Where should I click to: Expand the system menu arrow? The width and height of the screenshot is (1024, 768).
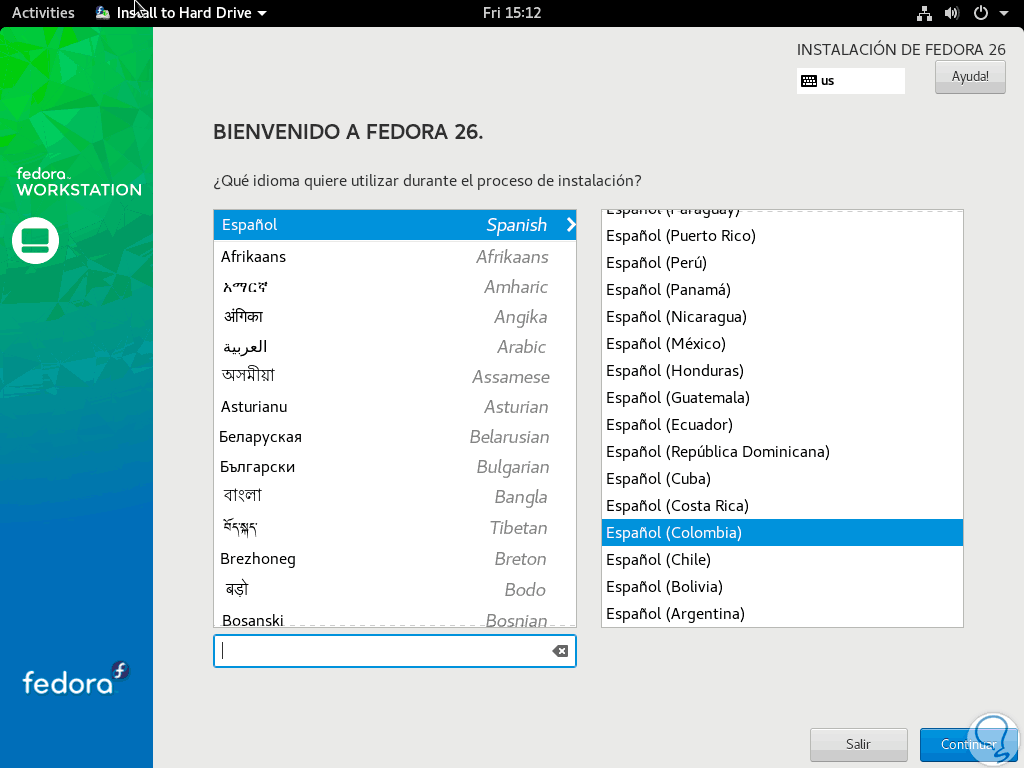coord(1003,13)
